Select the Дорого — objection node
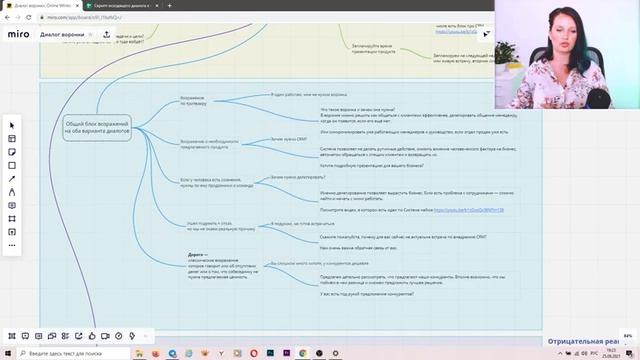Viewport: 640px width, 360px height. [x=223, y=266]
